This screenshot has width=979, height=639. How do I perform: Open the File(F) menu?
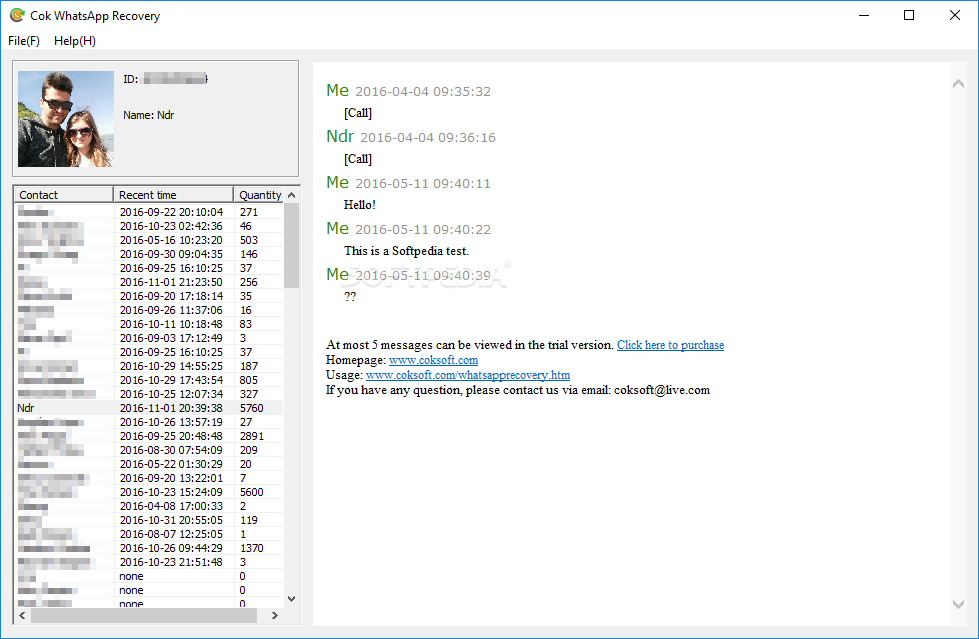[x=24, y=41]
